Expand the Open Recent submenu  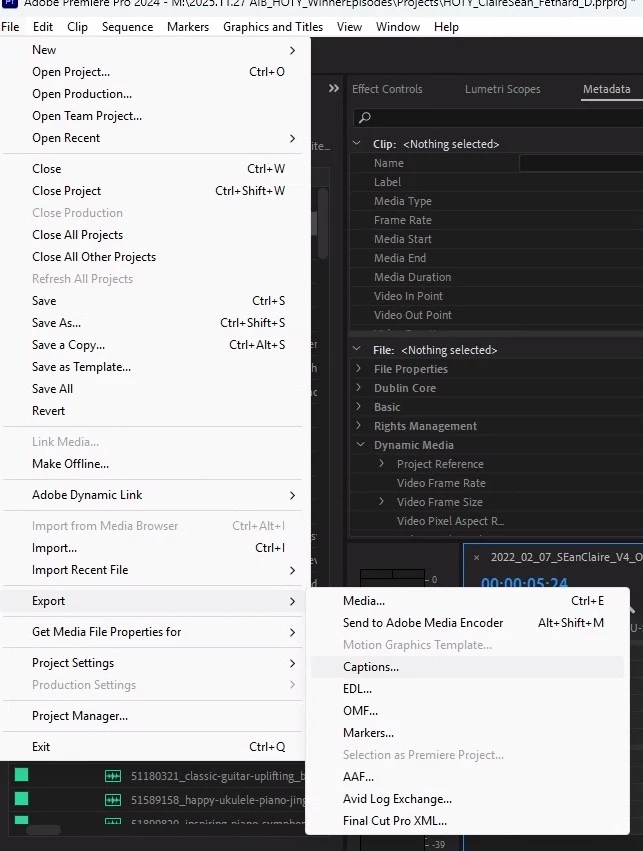(152, 138)
